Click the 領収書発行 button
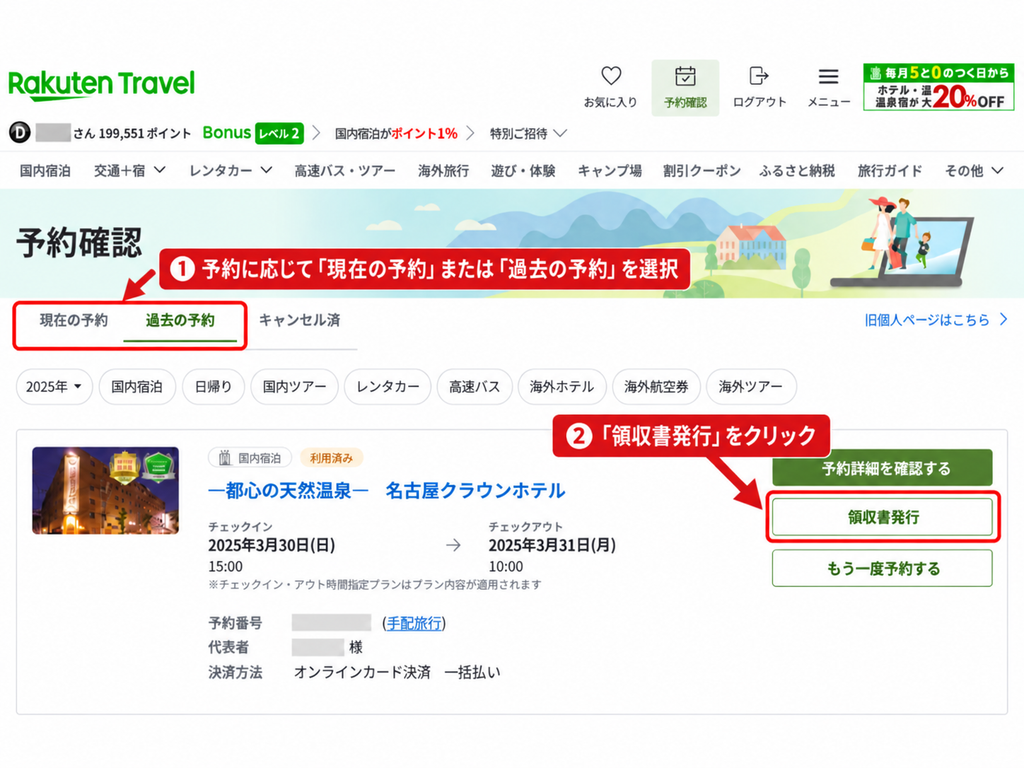 point(882,517)
